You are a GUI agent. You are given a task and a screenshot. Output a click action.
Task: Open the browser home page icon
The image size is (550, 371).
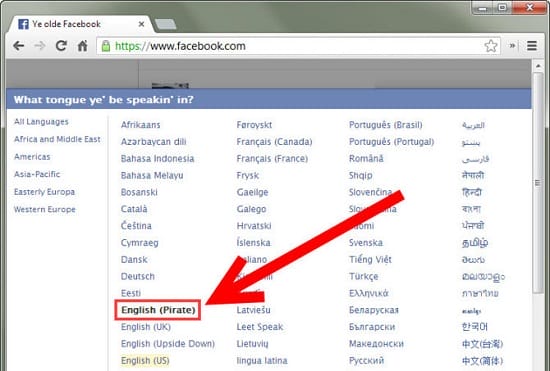(x=82, y=46)
